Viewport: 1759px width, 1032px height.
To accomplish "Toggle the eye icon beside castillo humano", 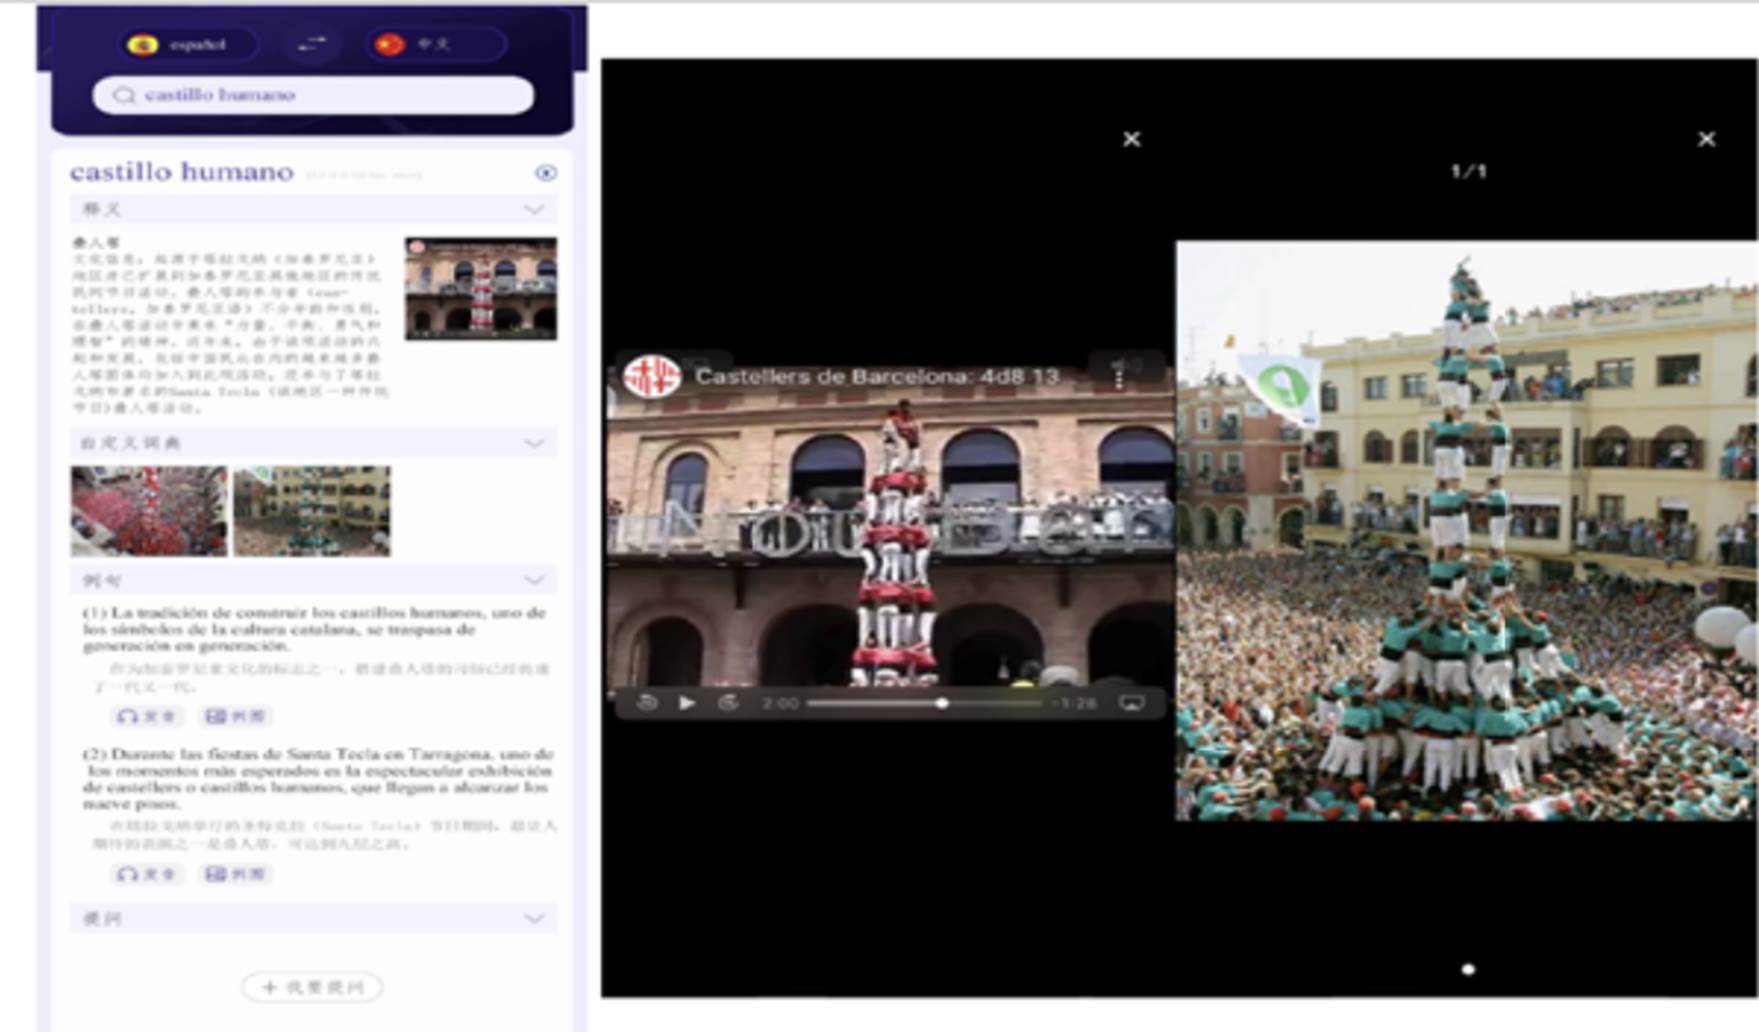I will (545, 173).
